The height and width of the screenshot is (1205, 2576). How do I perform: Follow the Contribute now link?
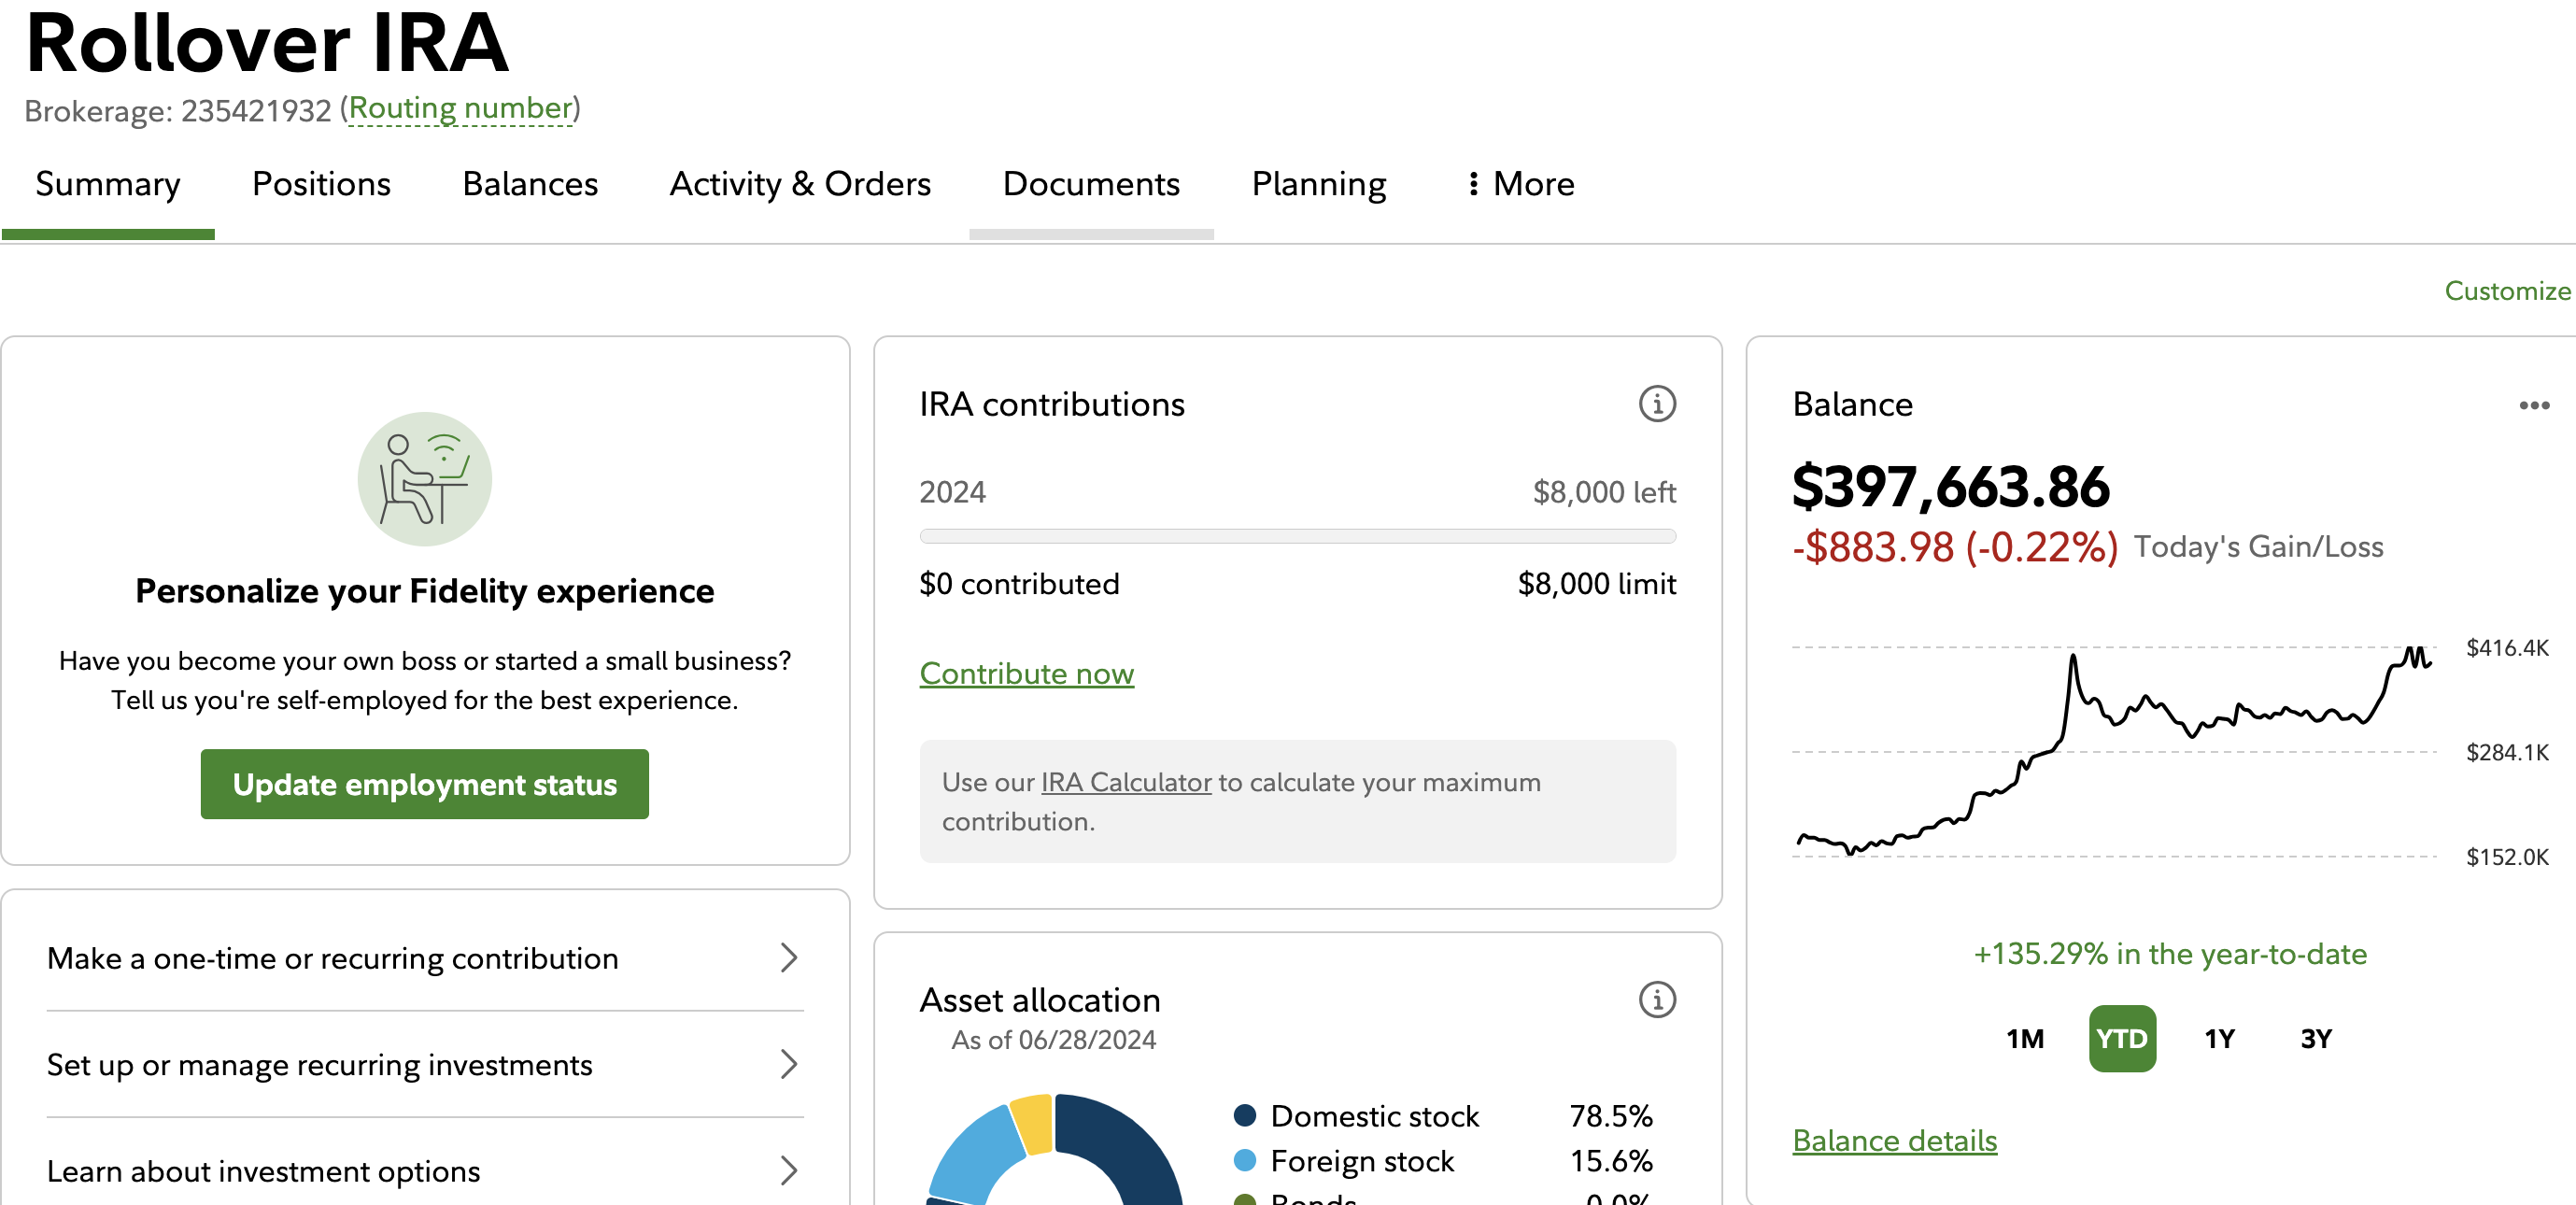(x=1027, y=673)
